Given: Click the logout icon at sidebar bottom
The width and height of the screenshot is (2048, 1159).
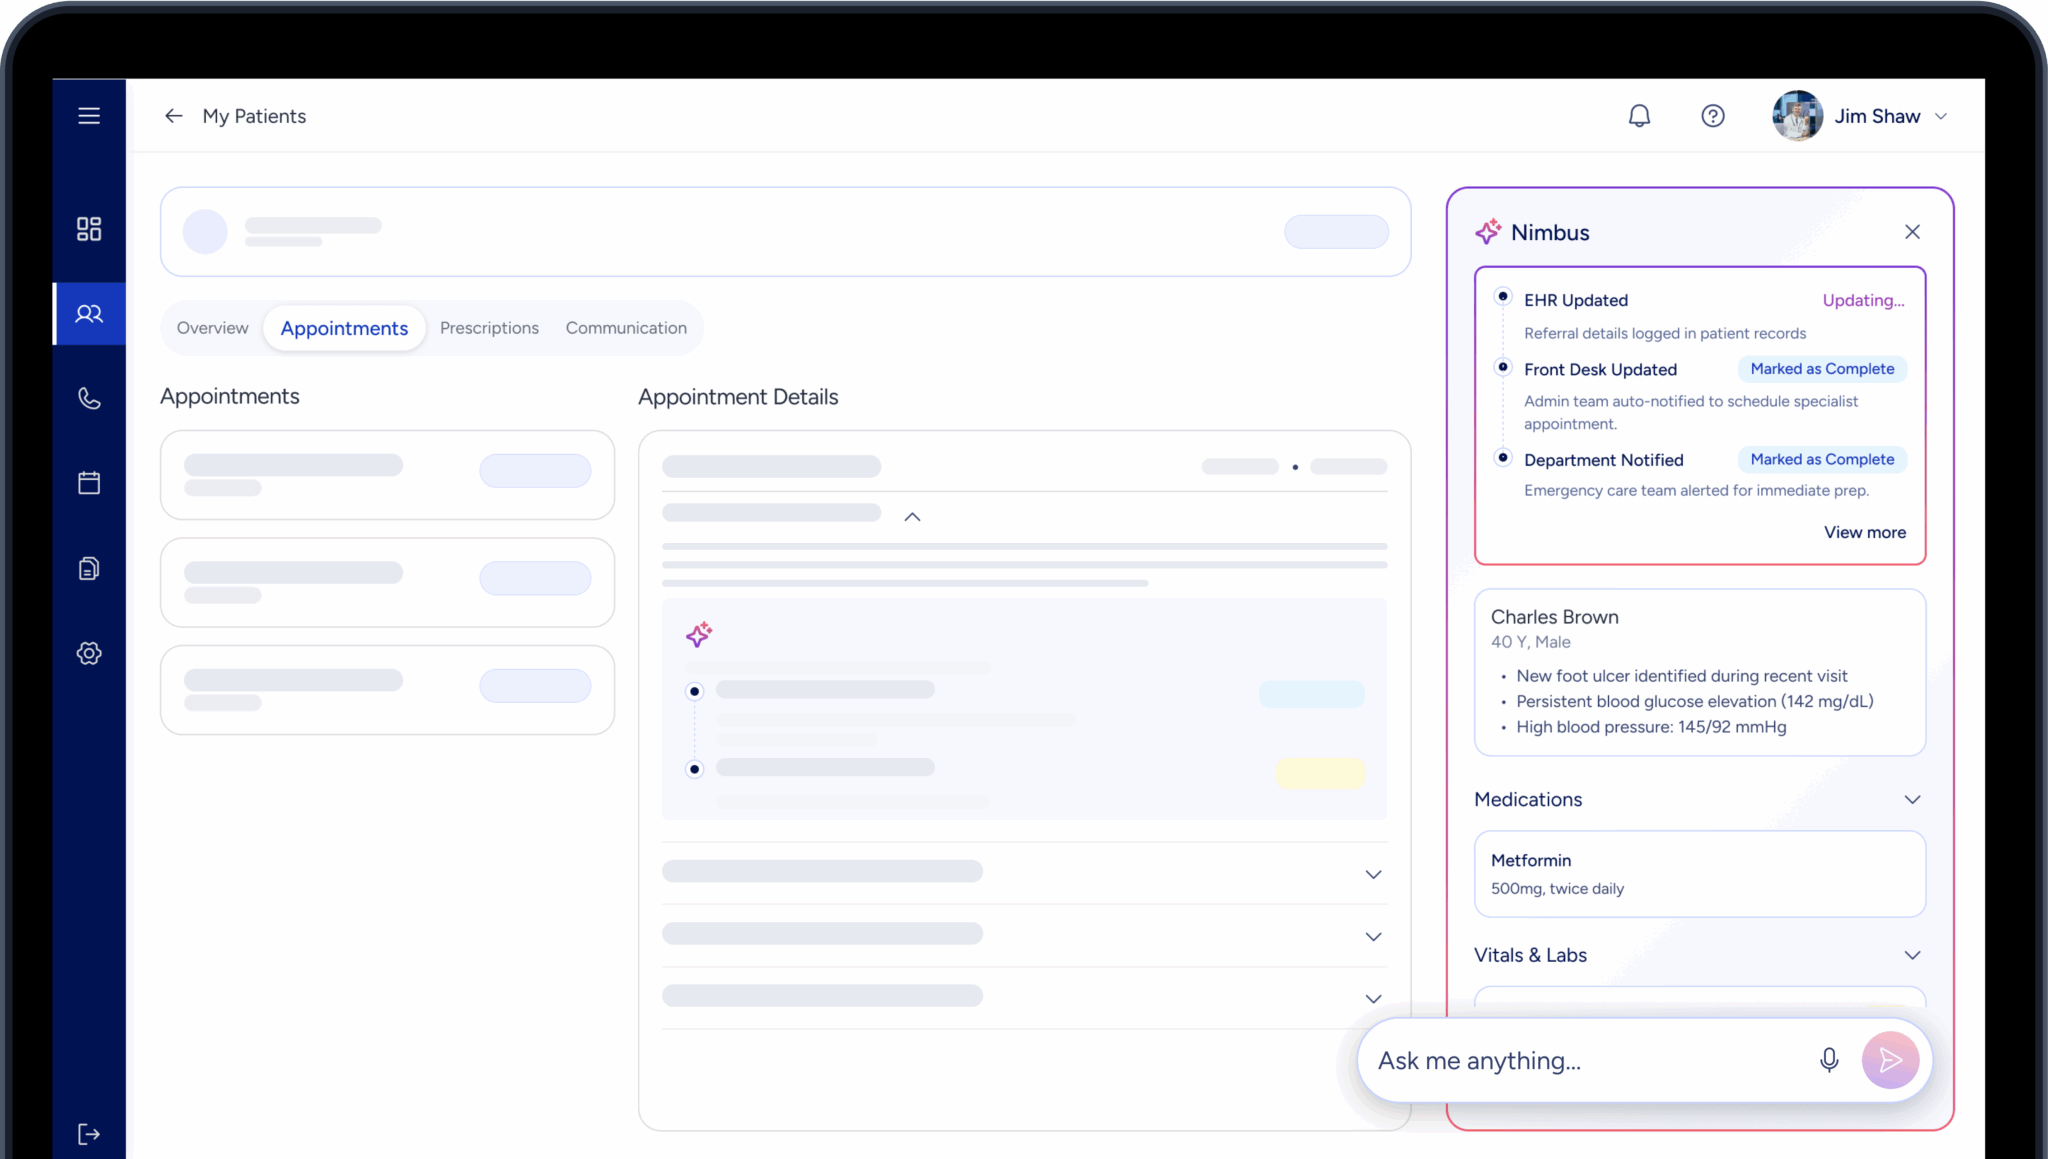Looking at the screenshot, I should coord(89,1134).
